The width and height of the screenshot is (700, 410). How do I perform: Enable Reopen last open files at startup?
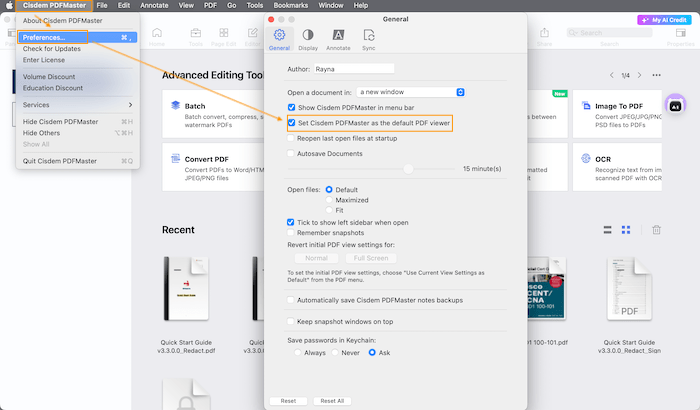(x=291, y=138)
